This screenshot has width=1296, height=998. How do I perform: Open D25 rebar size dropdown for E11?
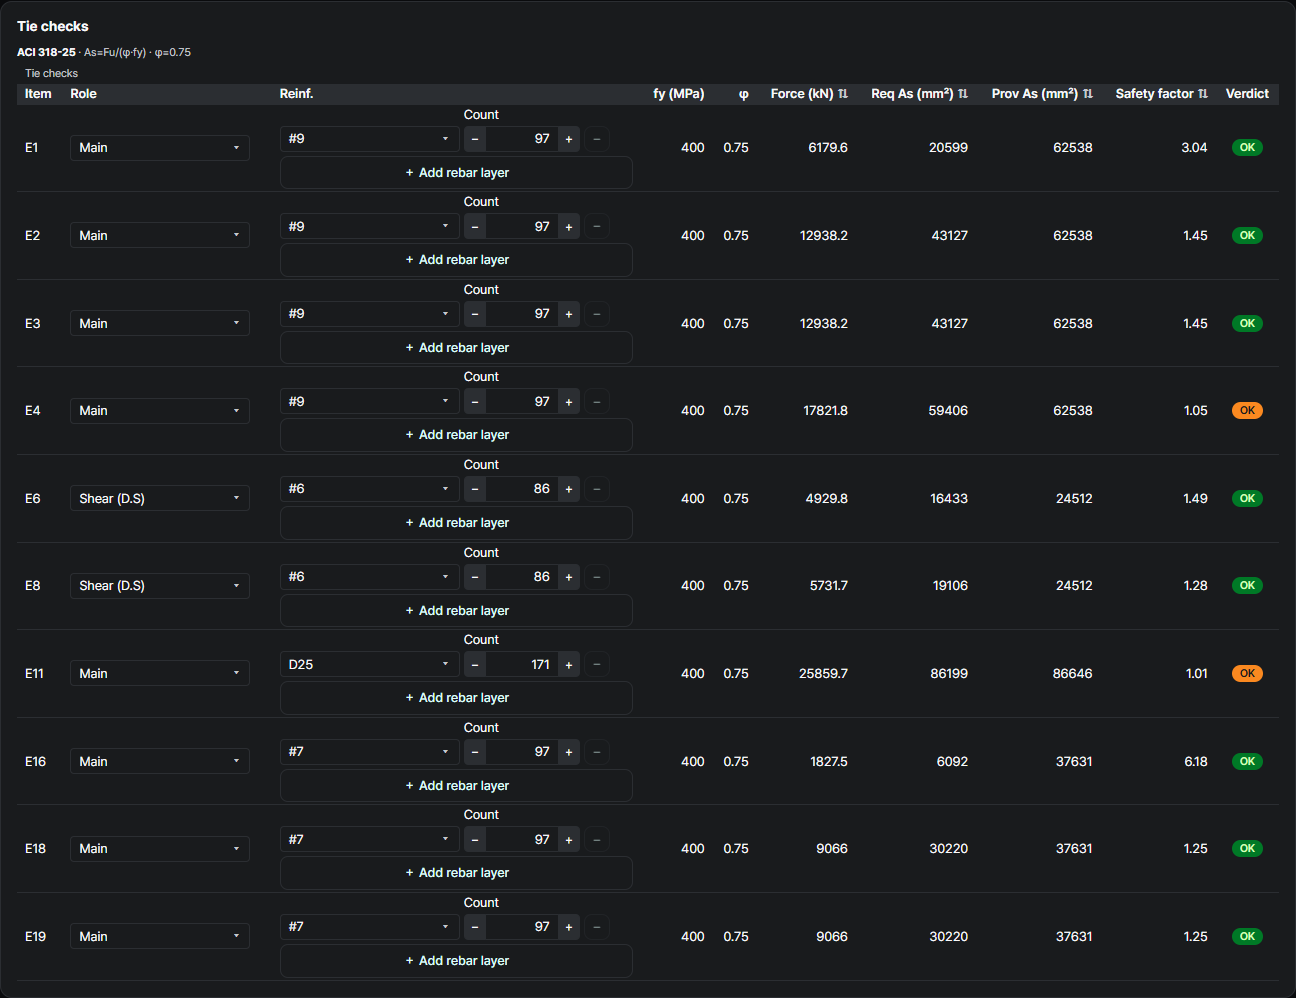(x=370, y=665)
